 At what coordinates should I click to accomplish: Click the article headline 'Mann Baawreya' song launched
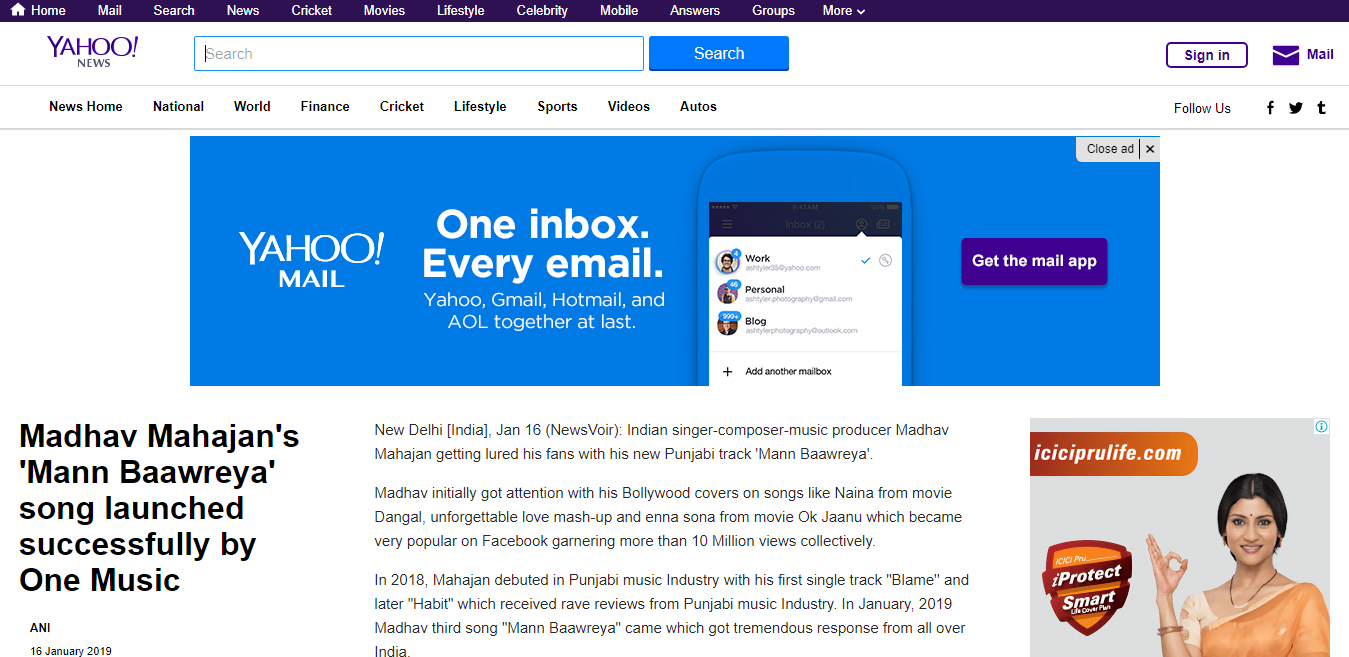(x=160, y=508)
